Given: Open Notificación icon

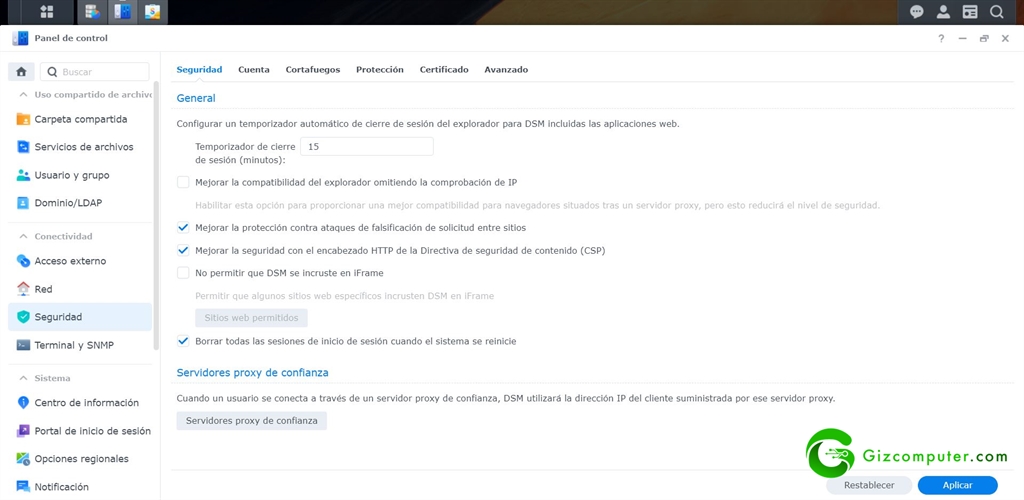Looking at the screenshot, I should click(24, 486).
